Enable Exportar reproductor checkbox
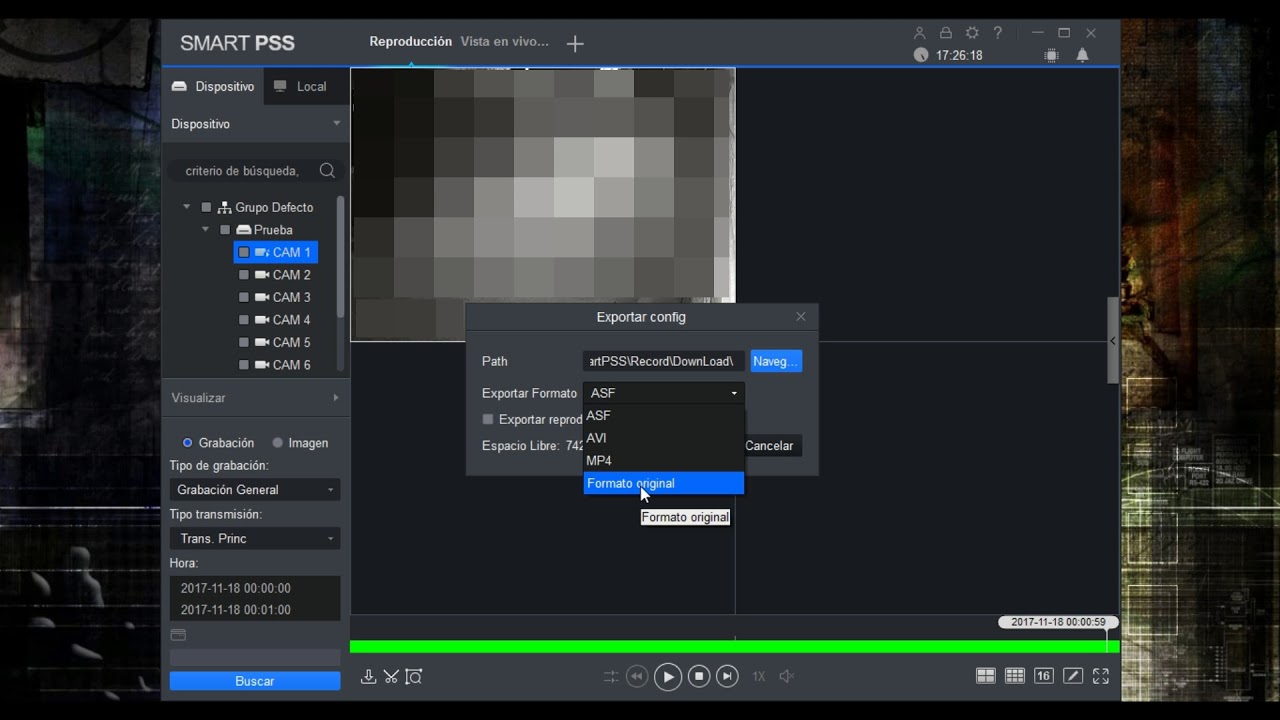The height and width of the screenshot is (720, 1280). (488, 420)
